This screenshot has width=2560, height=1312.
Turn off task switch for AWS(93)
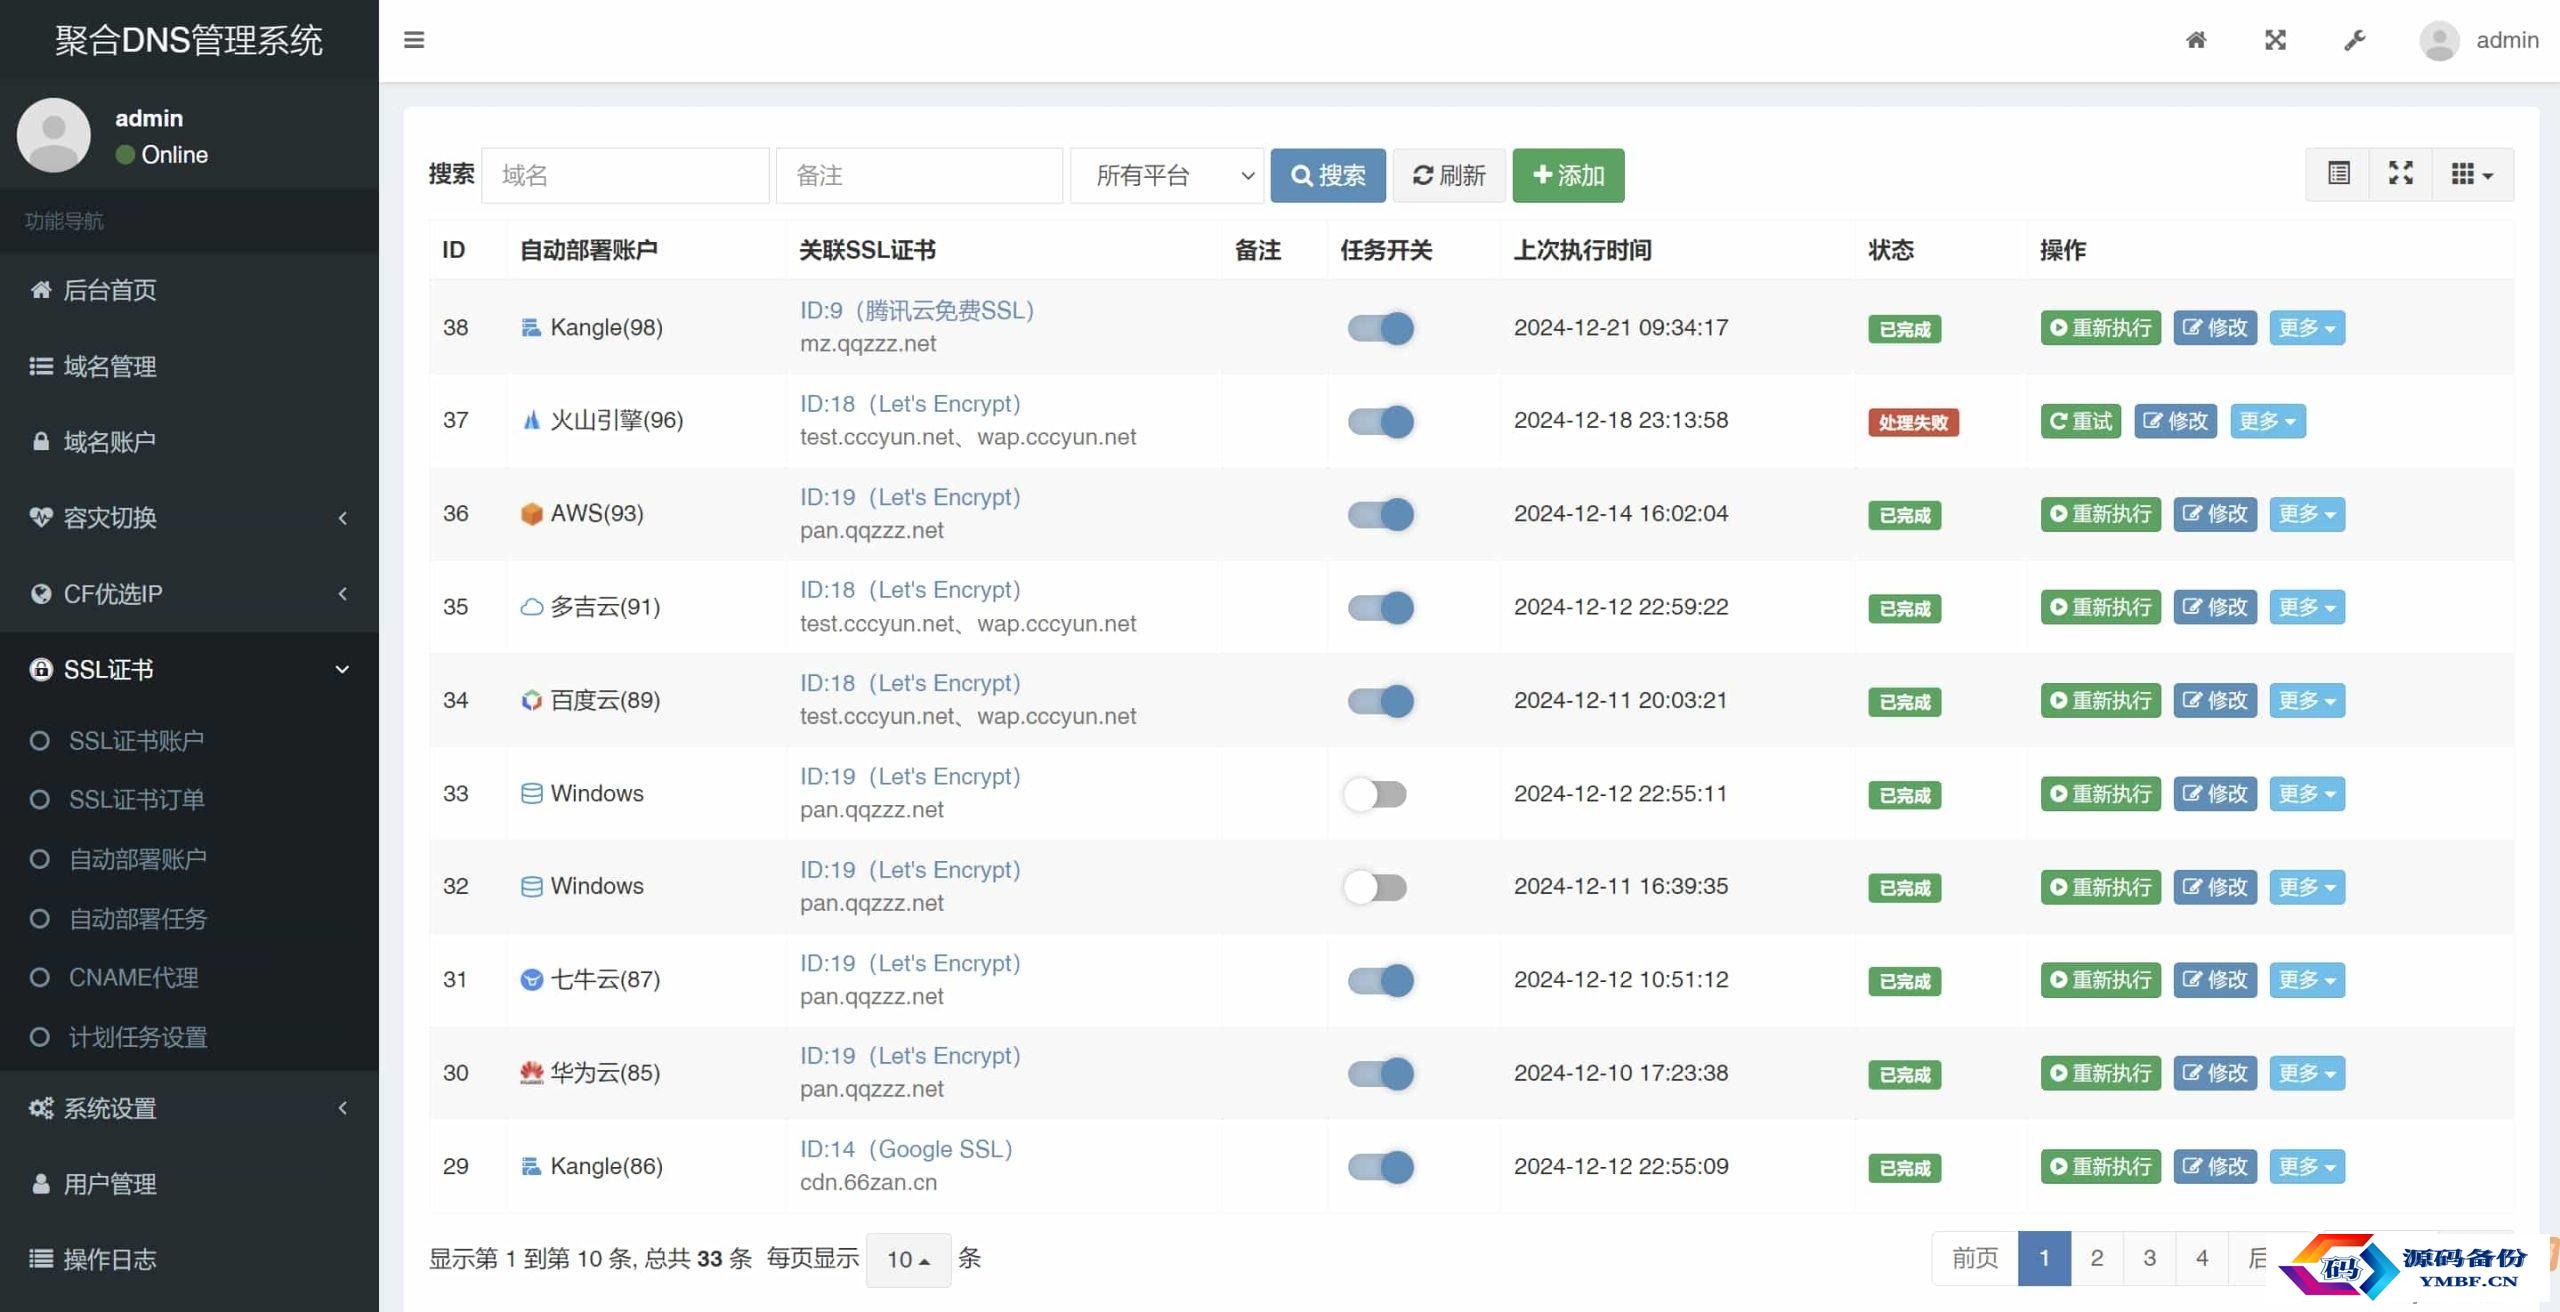(x=1380, y=514)
